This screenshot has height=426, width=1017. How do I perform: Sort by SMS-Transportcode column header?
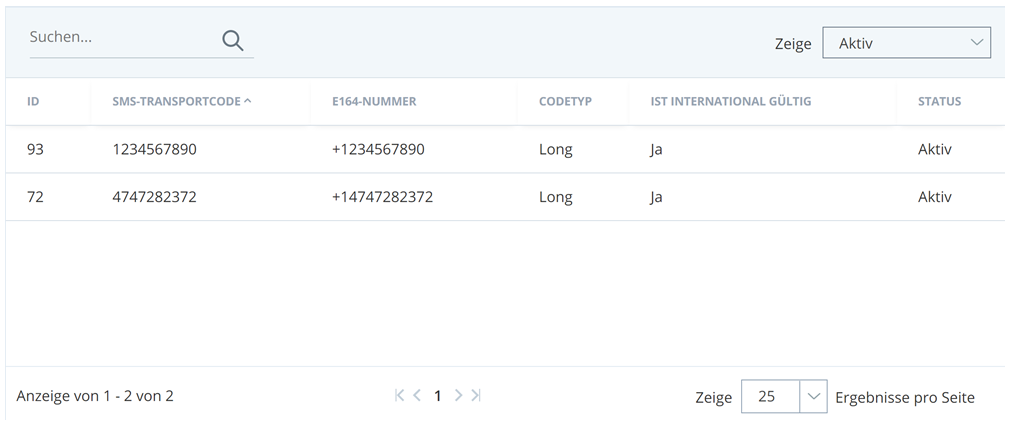[x=176, y=101]
